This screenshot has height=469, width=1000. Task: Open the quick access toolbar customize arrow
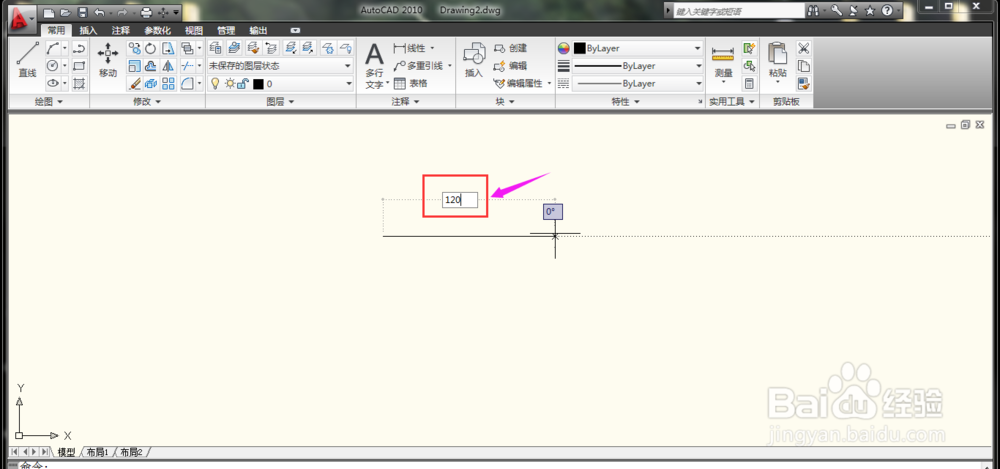pos(176,12)
